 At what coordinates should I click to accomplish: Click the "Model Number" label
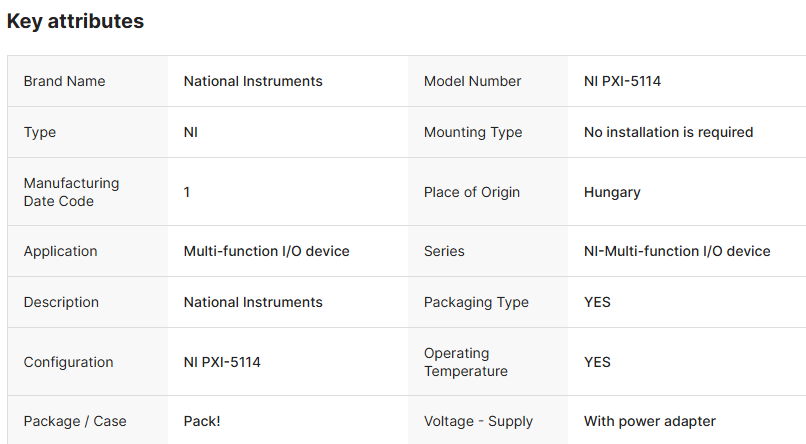pyautogui.click(x=472, y=81)
